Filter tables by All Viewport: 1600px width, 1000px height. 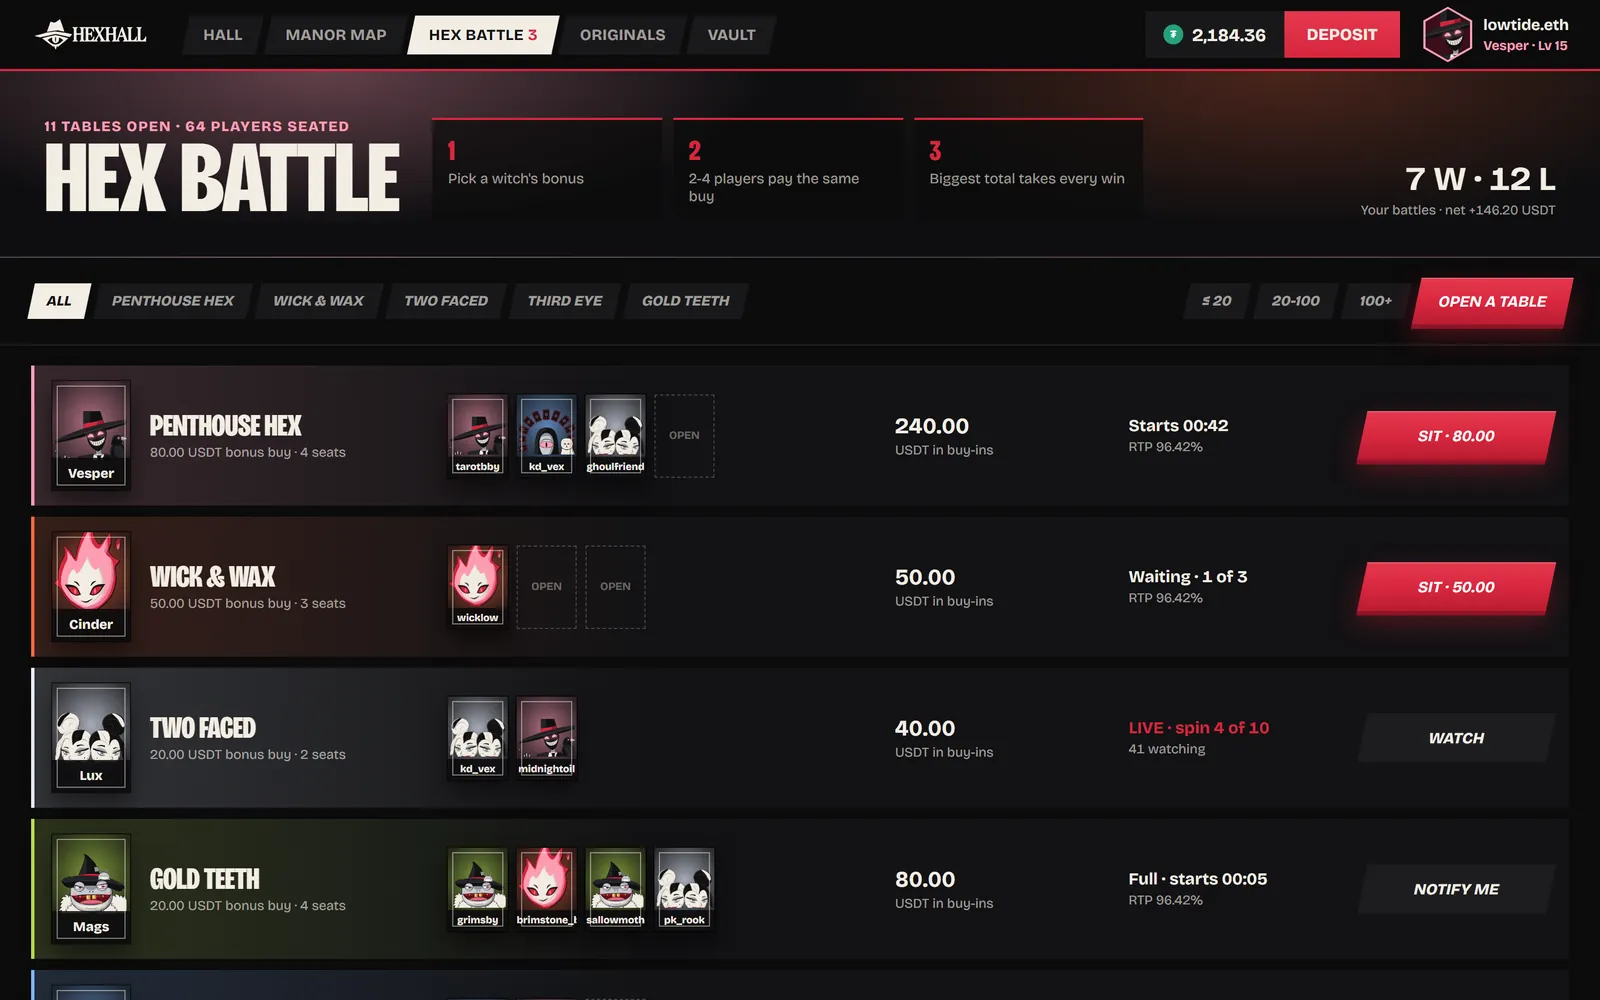coord(59,301)
